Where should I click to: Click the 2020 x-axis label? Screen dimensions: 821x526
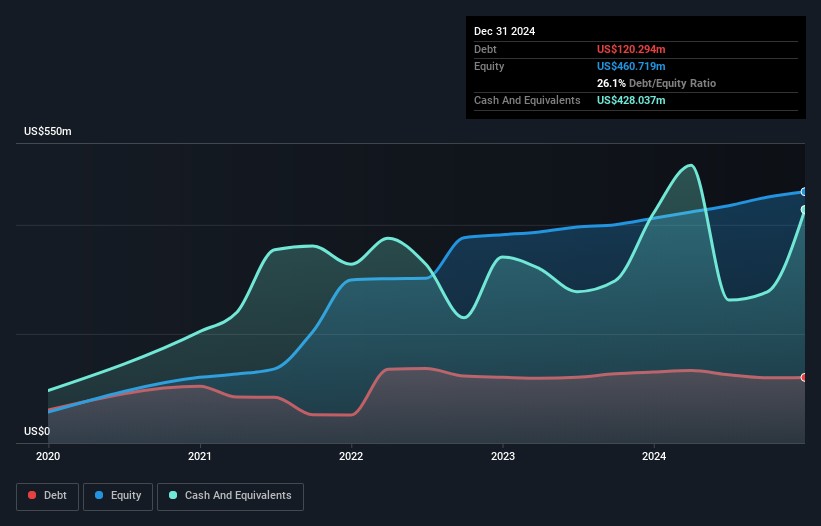coord(48,456)
